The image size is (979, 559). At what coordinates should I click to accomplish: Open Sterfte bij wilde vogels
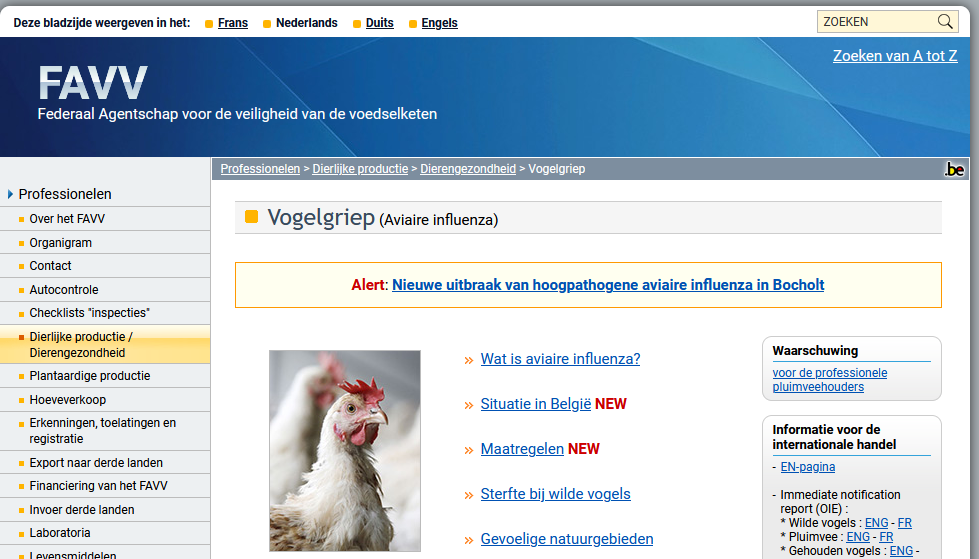point(556,494)
